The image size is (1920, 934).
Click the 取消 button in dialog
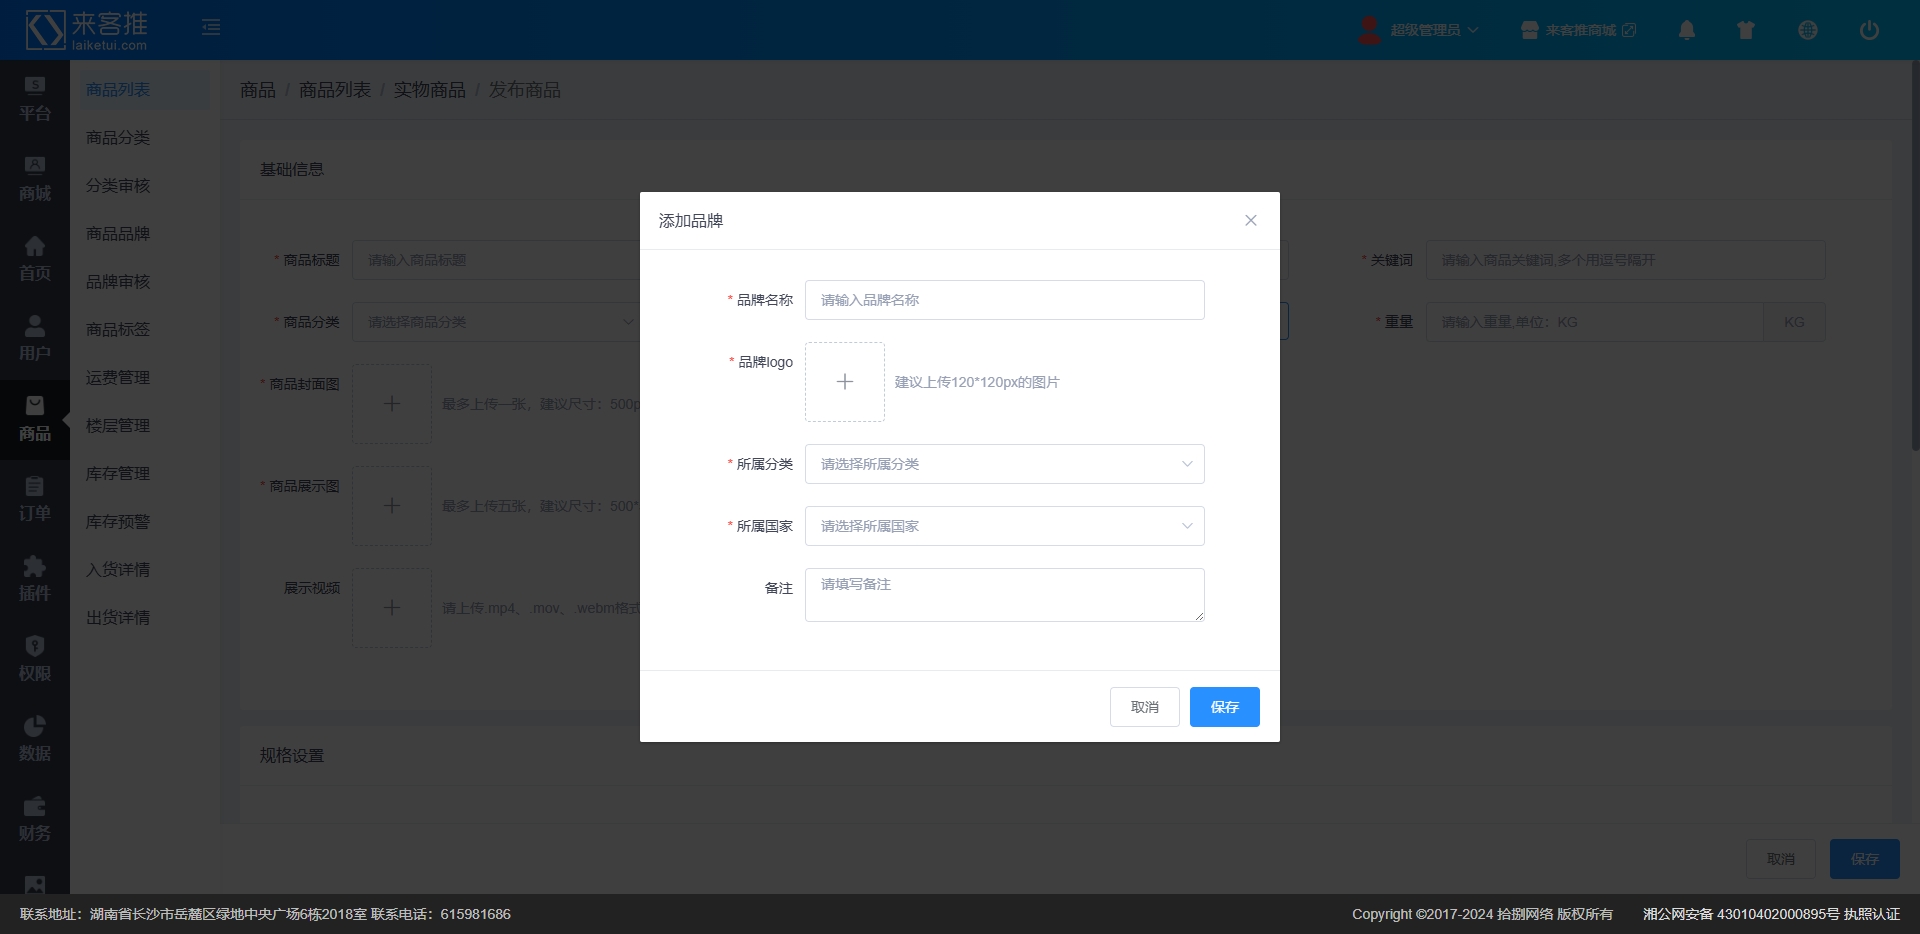1144,707
